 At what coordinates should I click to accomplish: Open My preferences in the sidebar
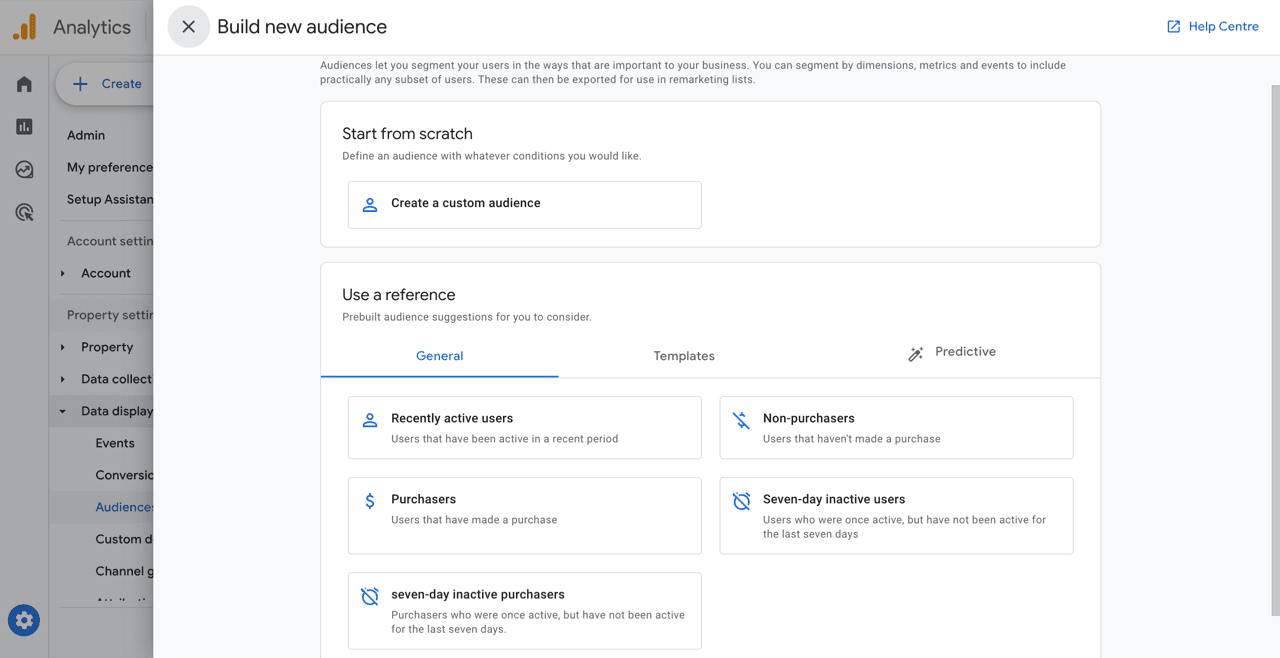tap(110, 167)
